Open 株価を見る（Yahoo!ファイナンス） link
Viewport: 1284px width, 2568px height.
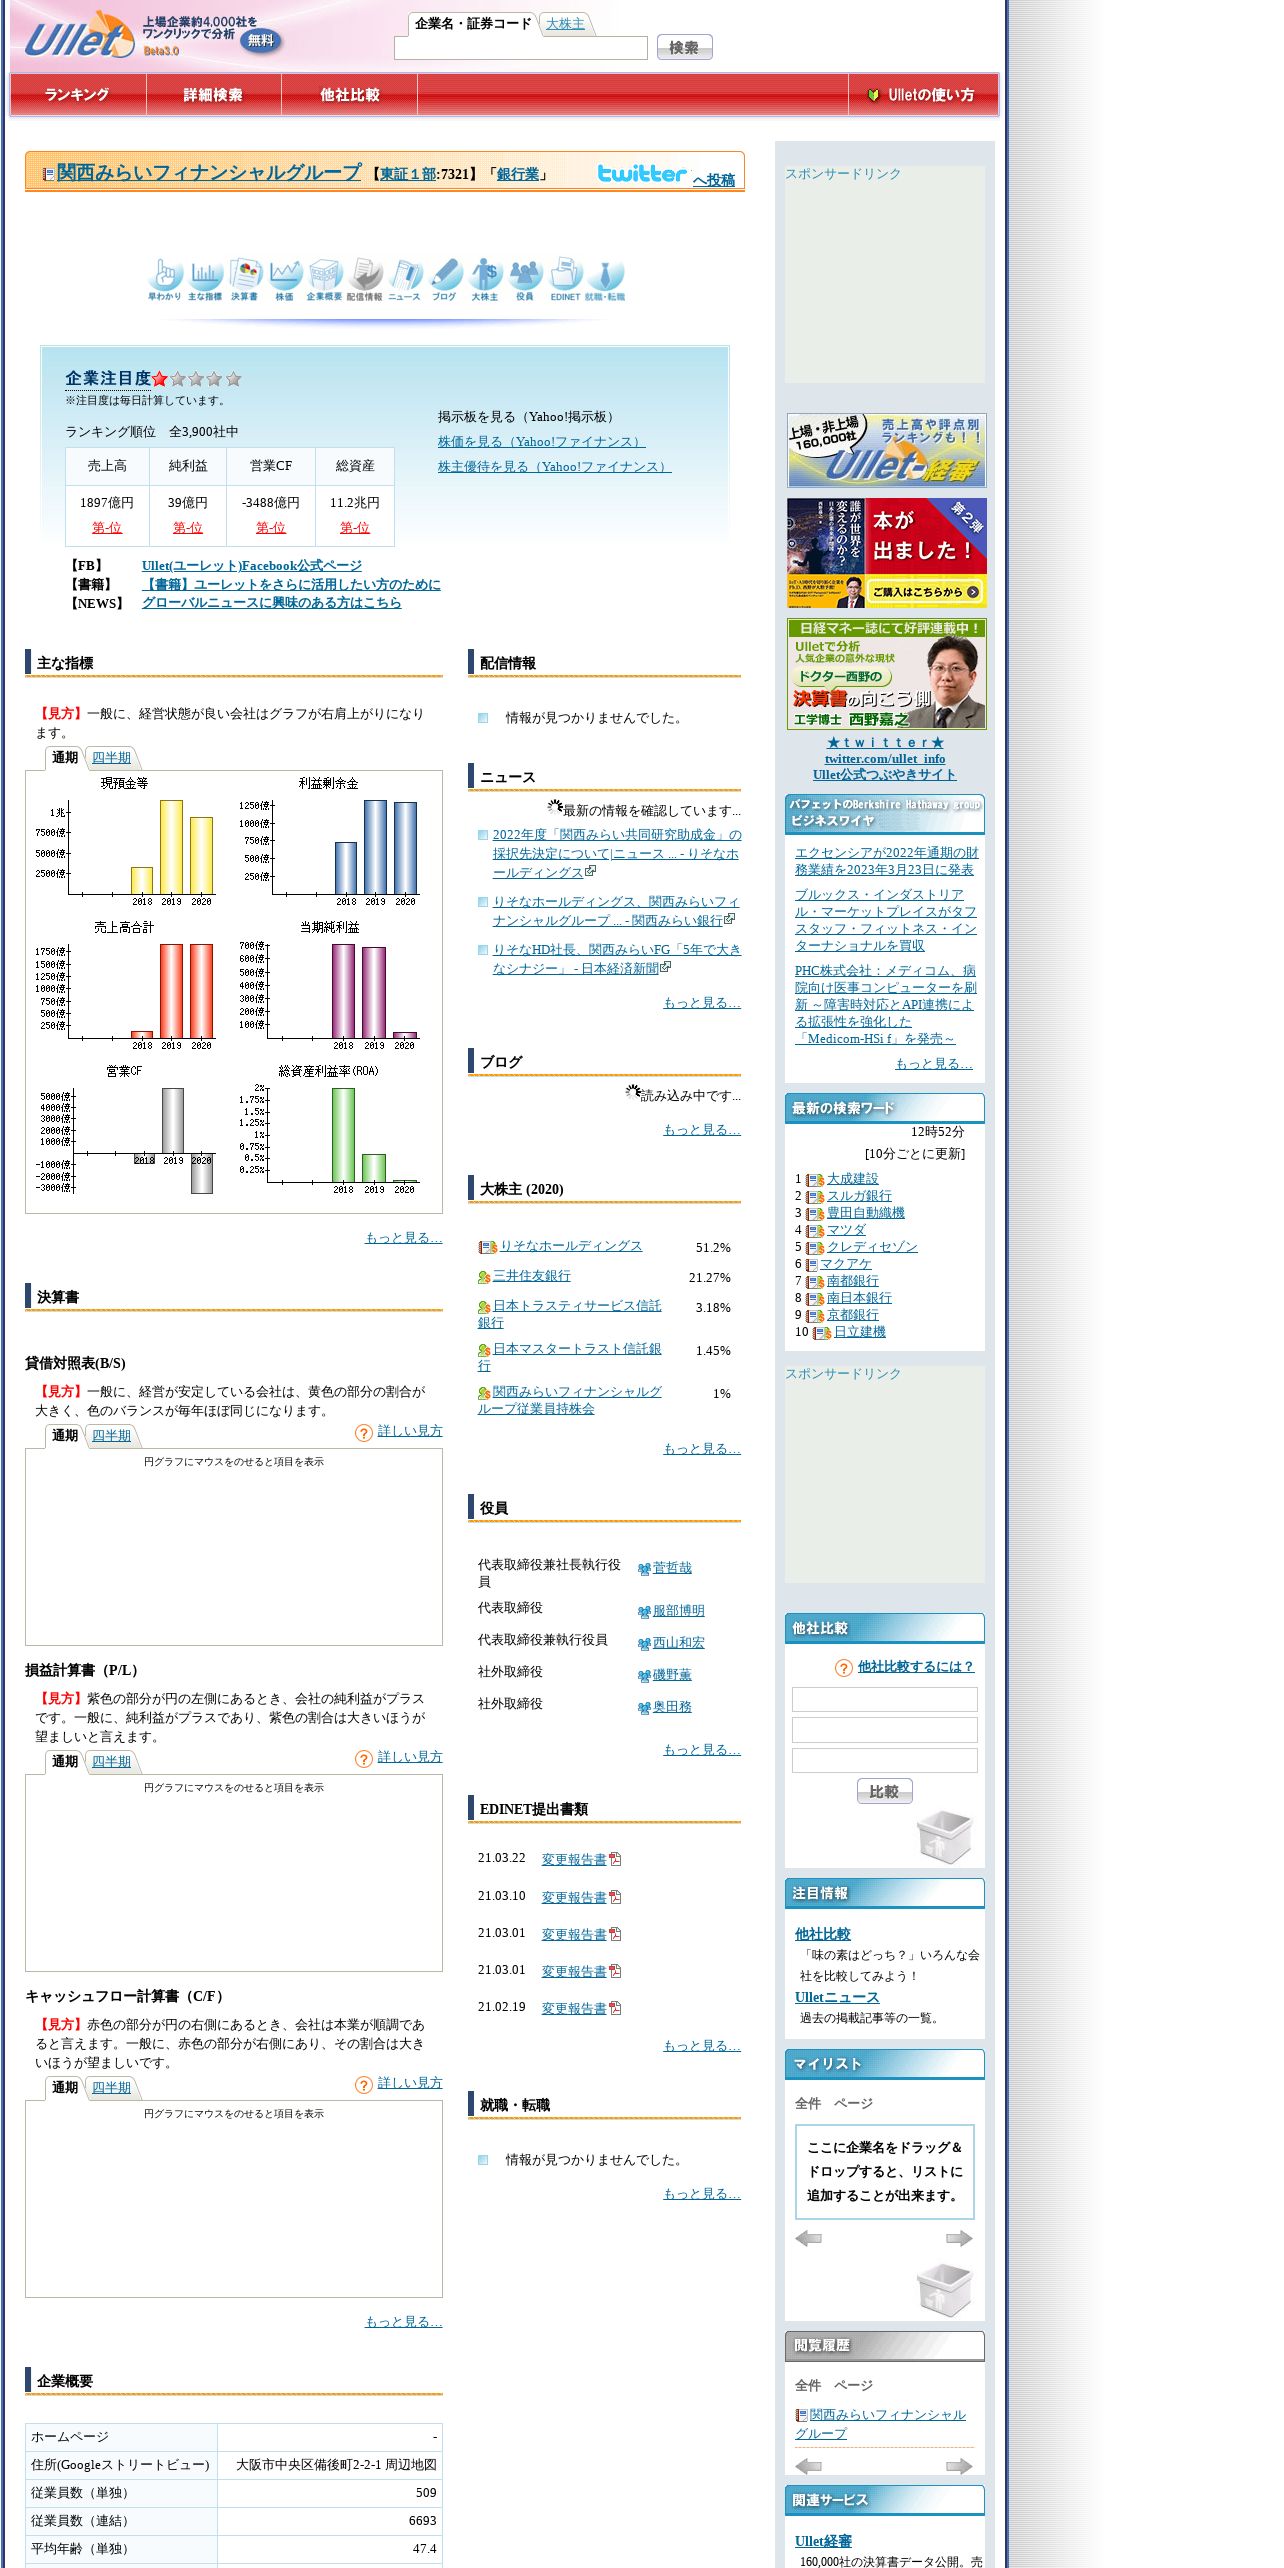click(541, 441)
